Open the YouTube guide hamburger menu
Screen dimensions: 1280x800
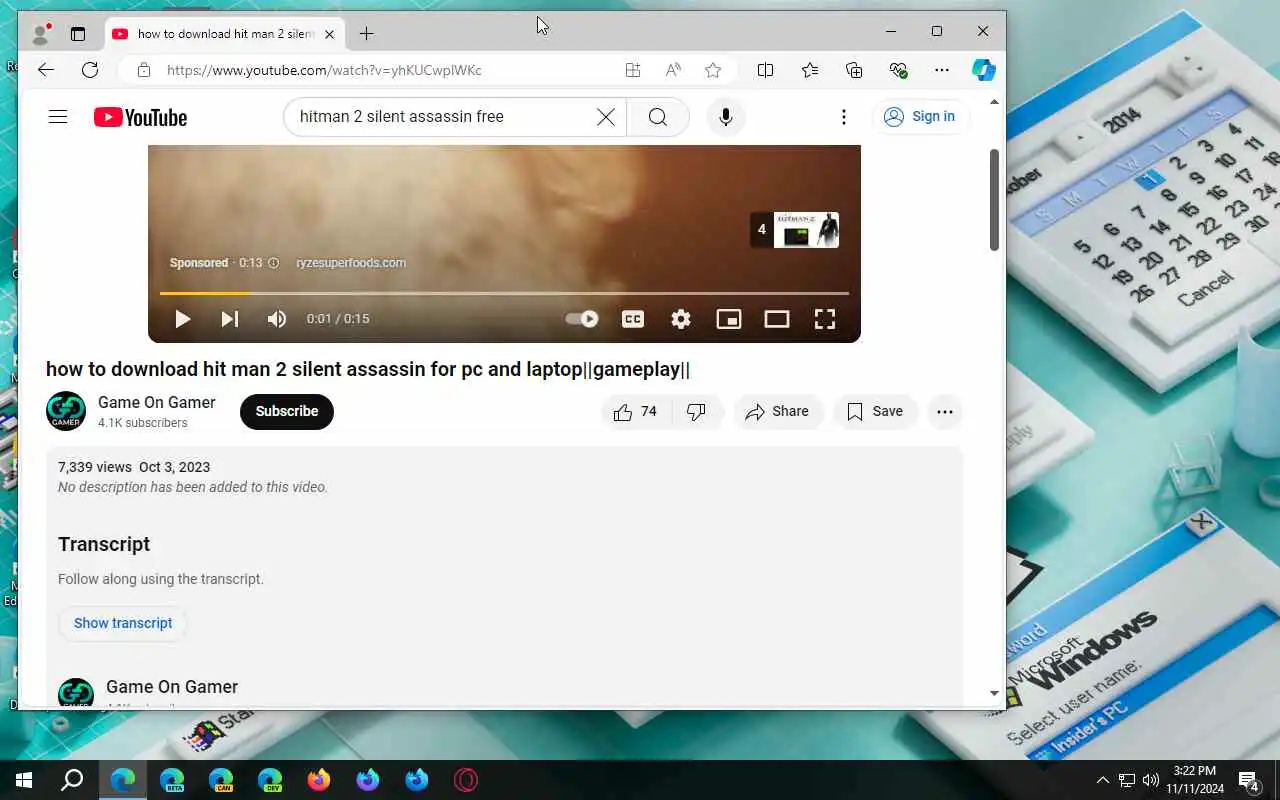[x=58, y=117]
